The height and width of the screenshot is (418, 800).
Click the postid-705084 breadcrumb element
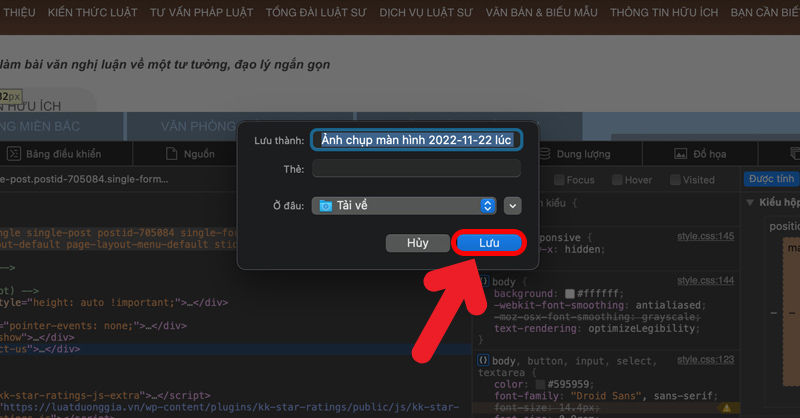point(84,179)
